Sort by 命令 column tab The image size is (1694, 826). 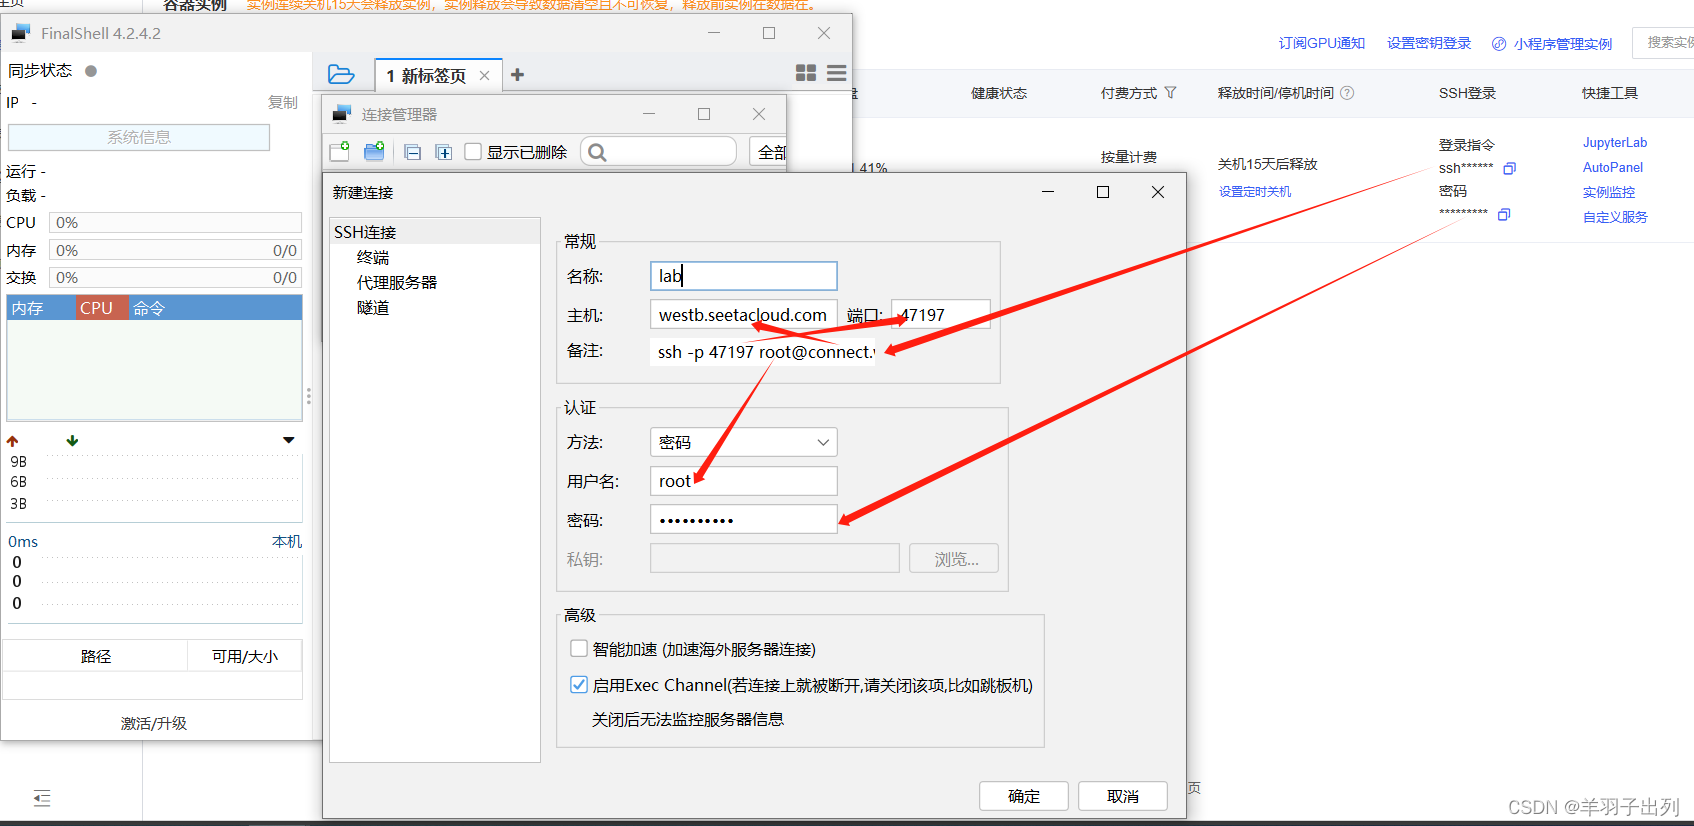(216, 308)
